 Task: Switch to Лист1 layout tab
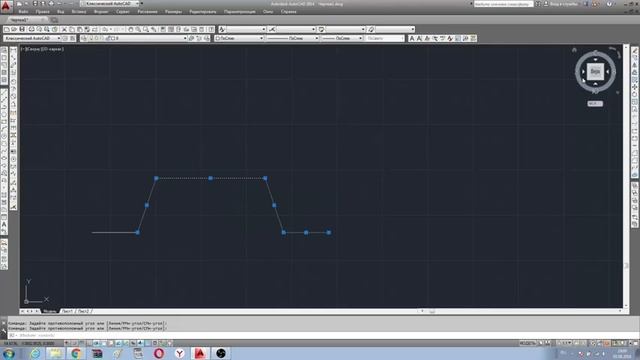click(x=67, y=311)
